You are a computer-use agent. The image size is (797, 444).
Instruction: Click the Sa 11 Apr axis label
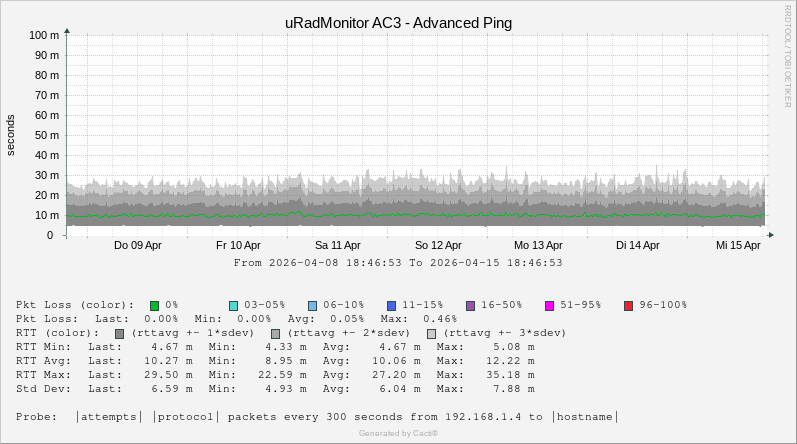pos(338,245)
